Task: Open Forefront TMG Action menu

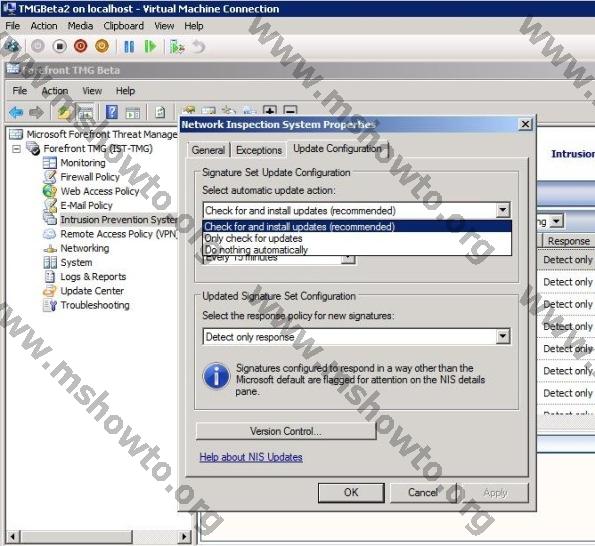Action: [x=55, y=91]
